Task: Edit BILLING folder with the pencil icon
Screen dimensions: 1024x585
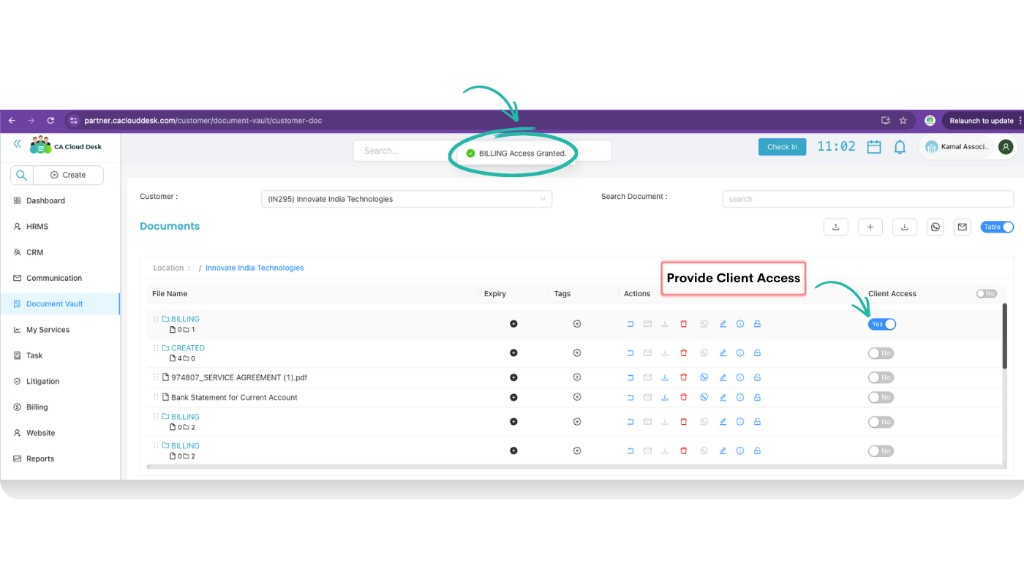Action: [723, 323]
